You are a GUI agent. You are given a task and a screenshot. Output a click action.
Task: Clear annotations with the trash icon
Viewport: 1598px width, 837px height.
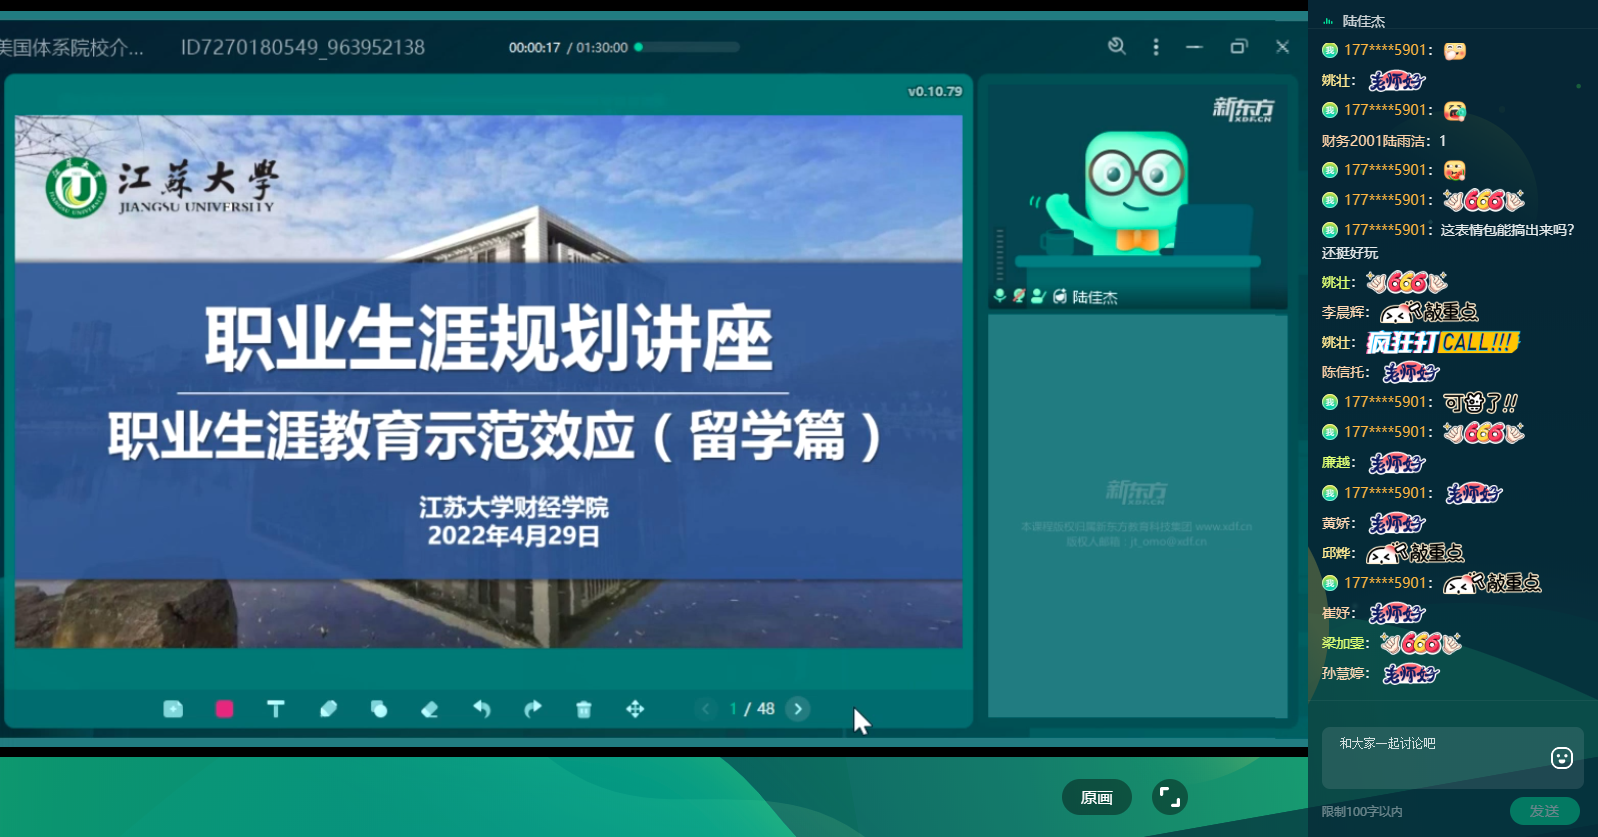(584, 709)
